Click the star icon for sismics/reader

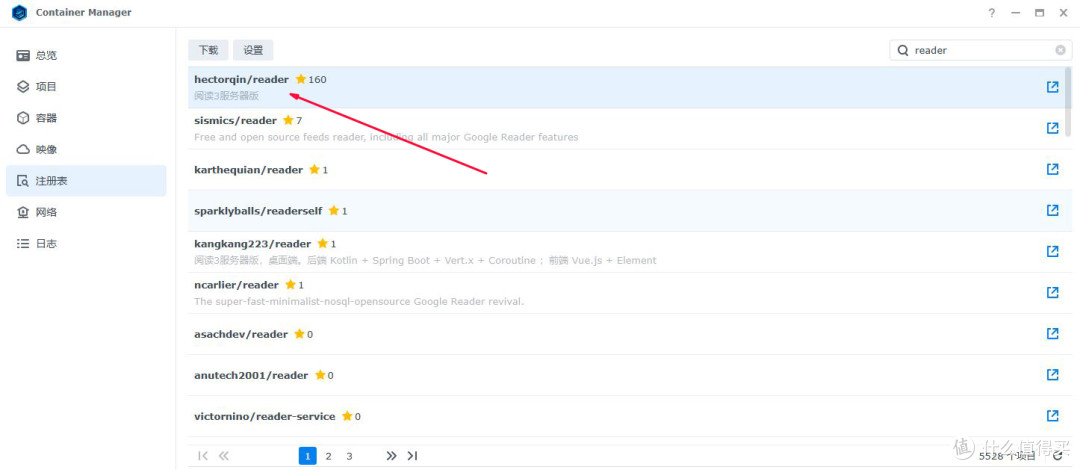click(288, 120)
